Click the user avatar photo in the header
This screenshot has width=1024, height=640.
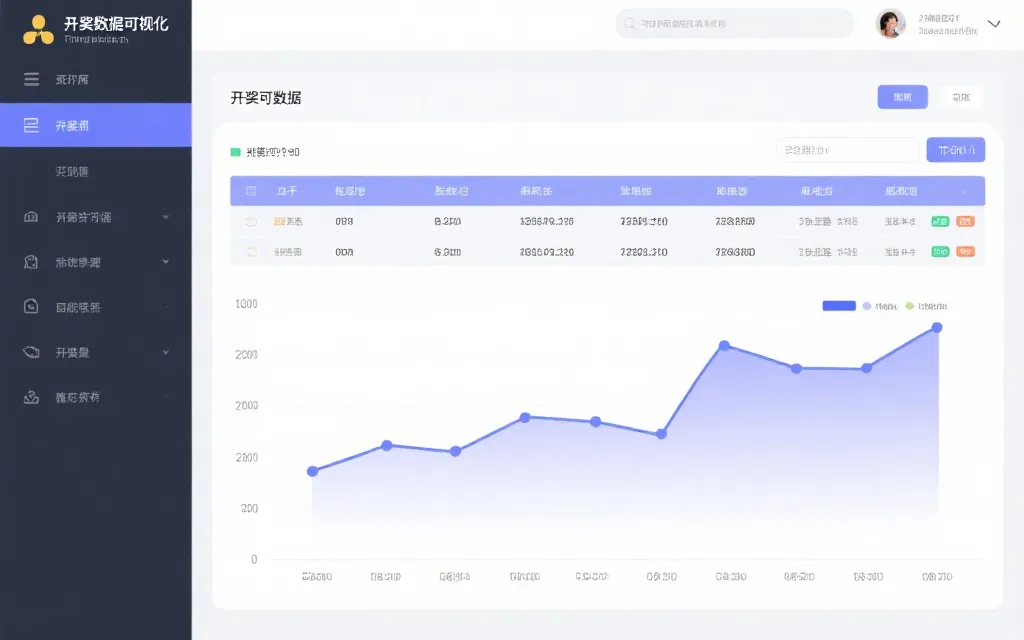click(890, 24)
